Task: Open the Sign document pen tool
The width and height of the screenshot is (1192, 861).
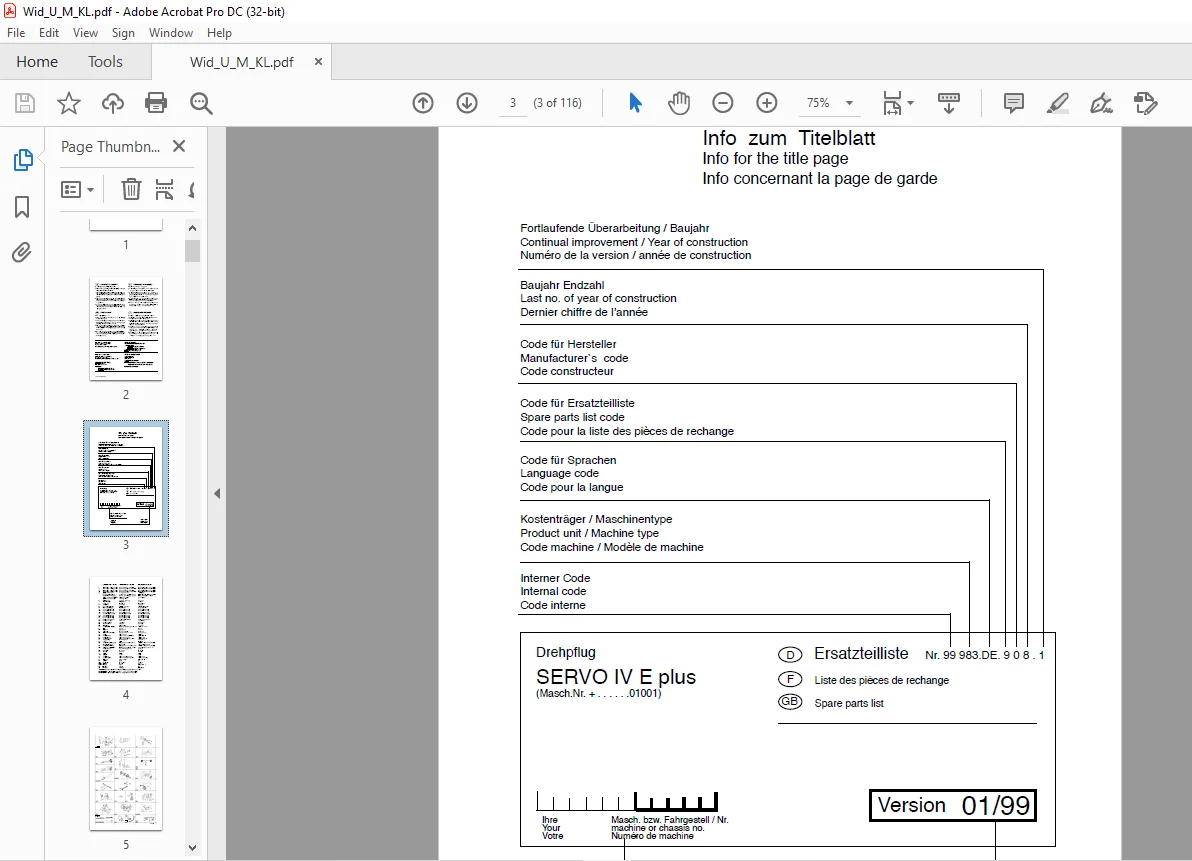Action: tap(1102, 103)
